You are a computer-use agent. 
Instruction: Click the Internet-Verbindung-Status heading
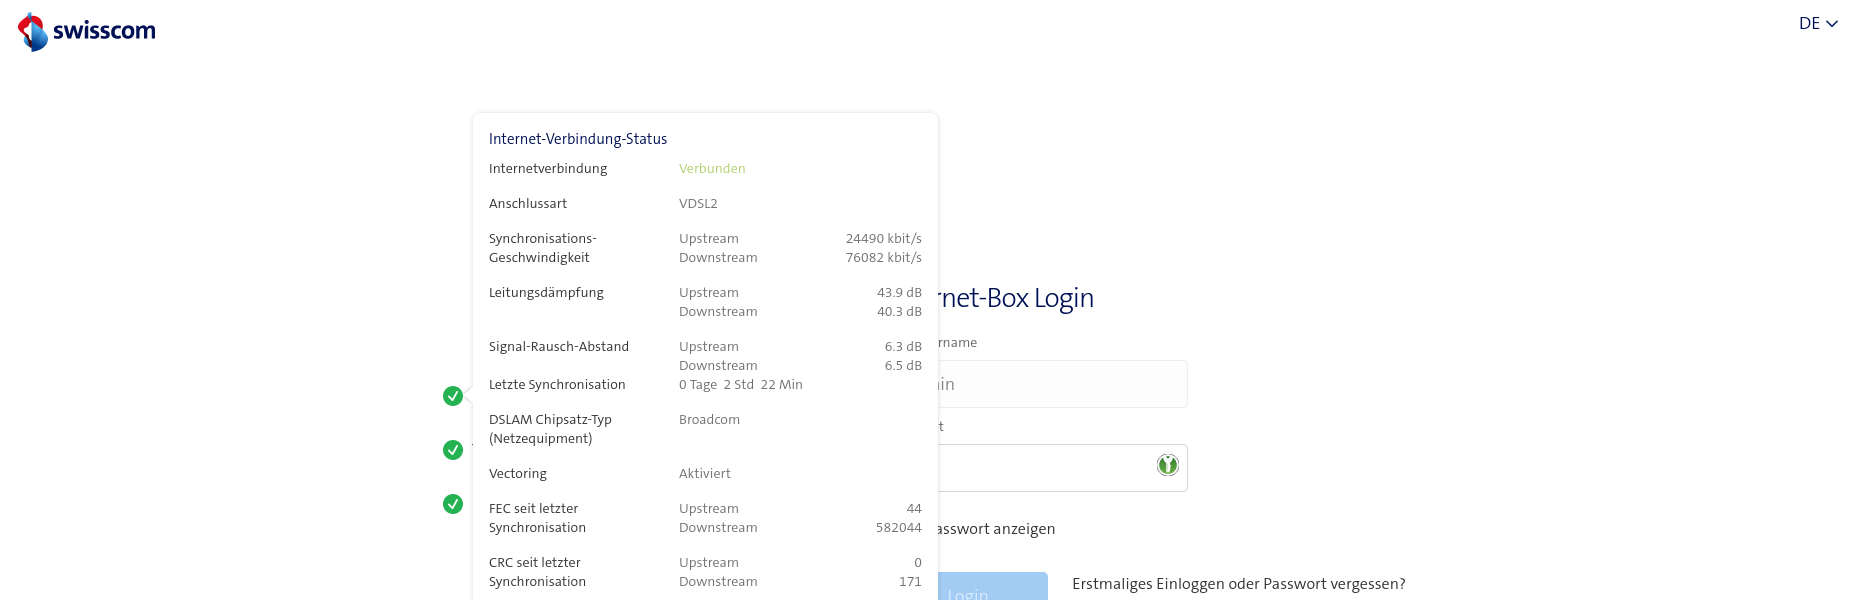[x=577, y=139]
